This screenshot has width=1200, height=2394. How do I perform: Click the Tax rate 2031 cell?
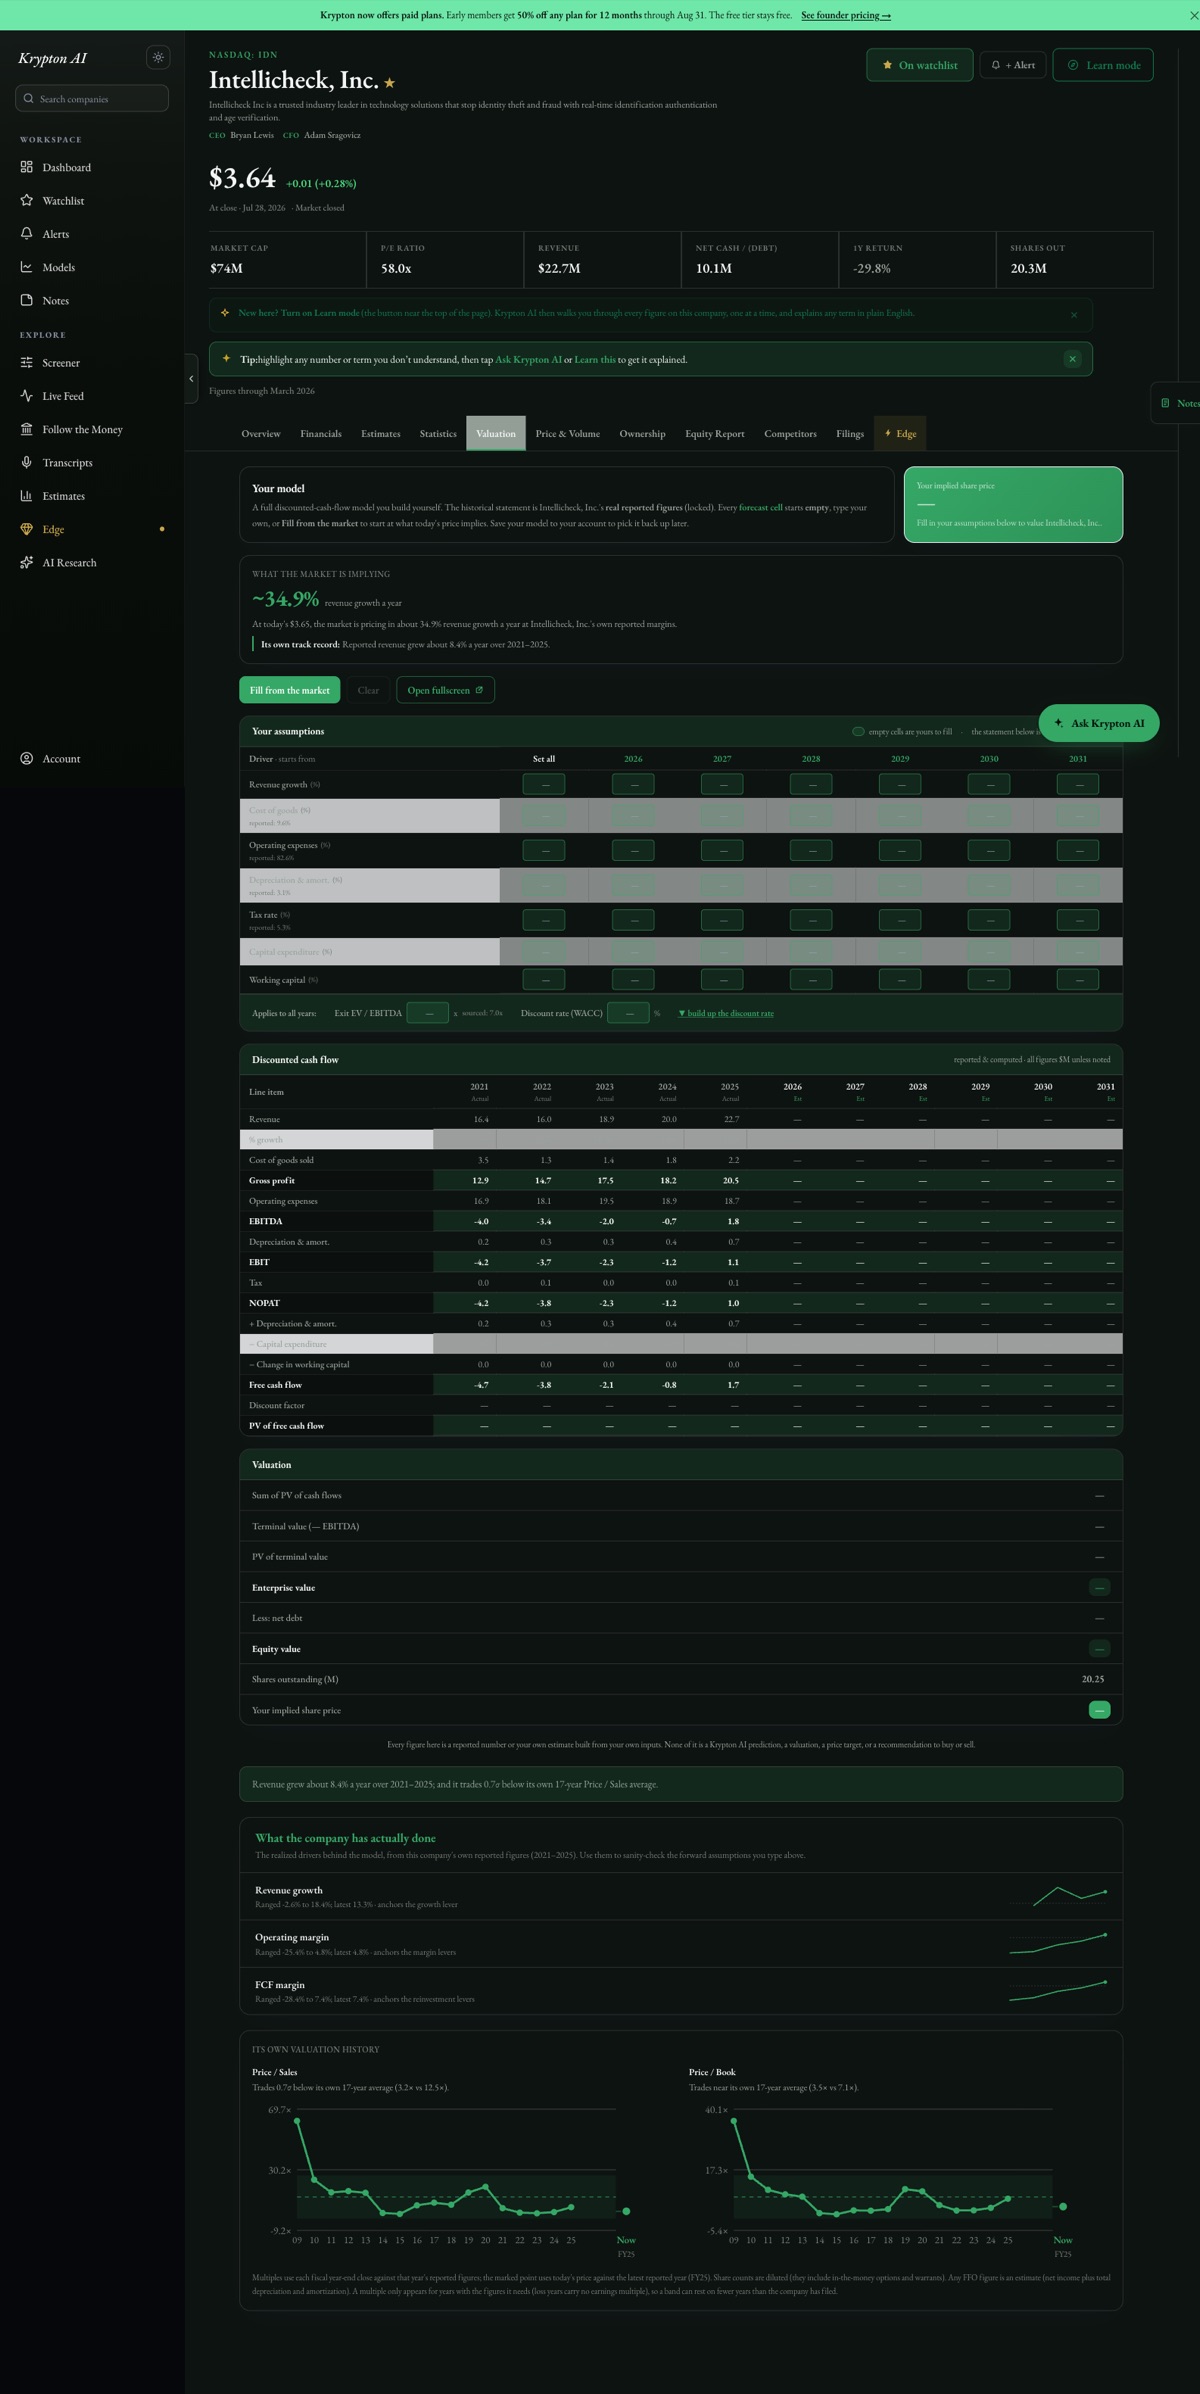pyautogui.click(x=1078, y=920)
